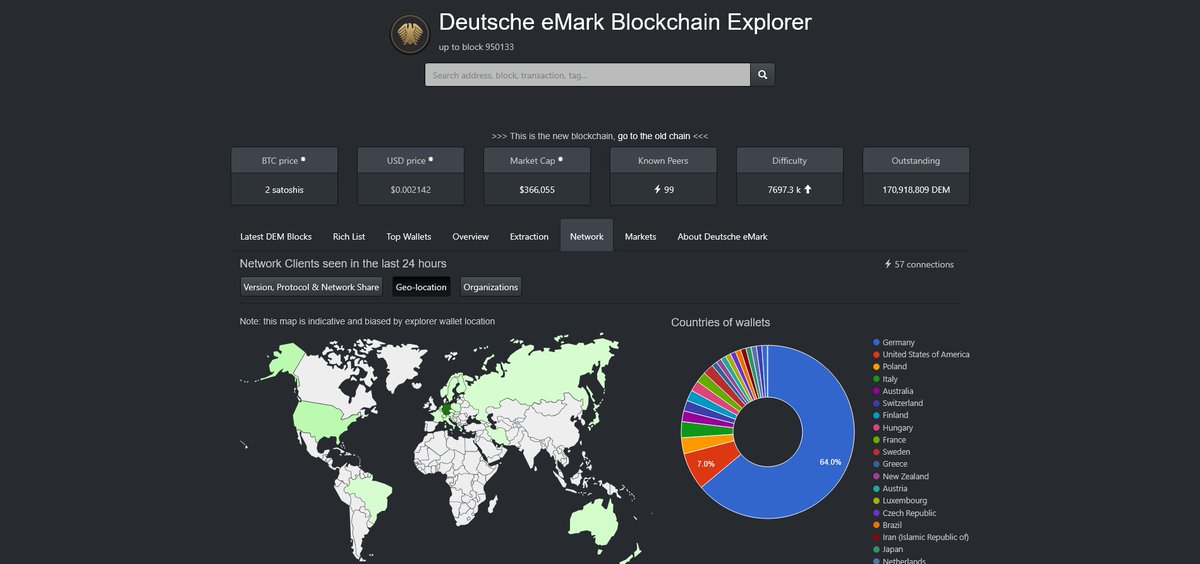Click the lightning bolt icon next to 99
This screenshot has width=1200, height=564.
[656, 189]
